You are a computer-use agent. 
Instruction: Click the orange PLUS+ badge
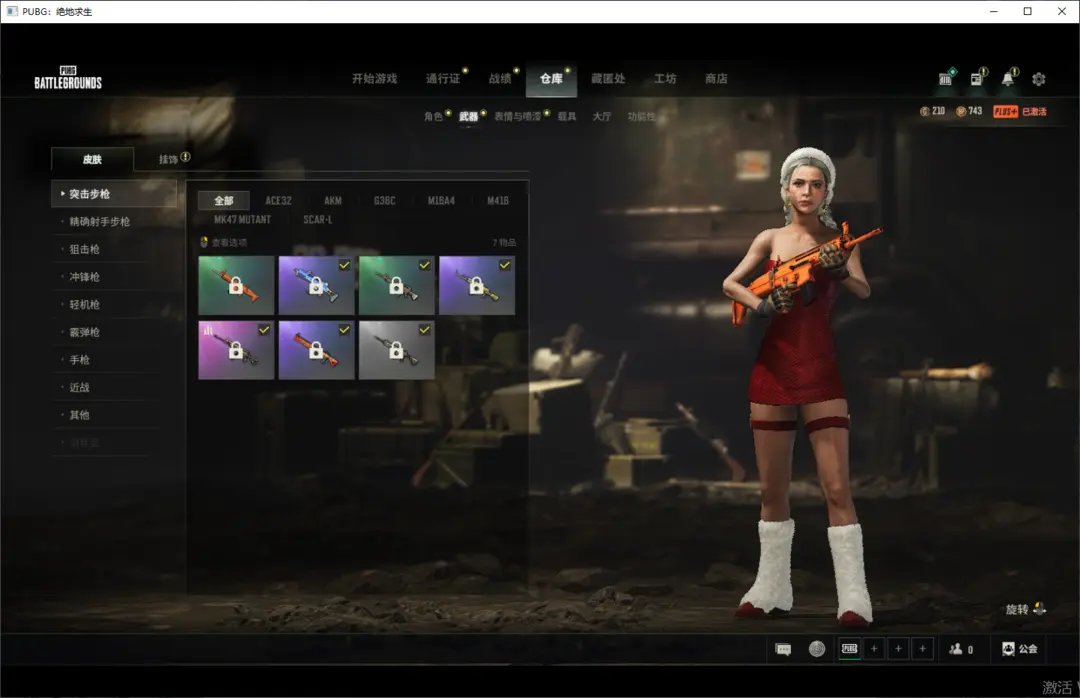tap(1006, 111)
